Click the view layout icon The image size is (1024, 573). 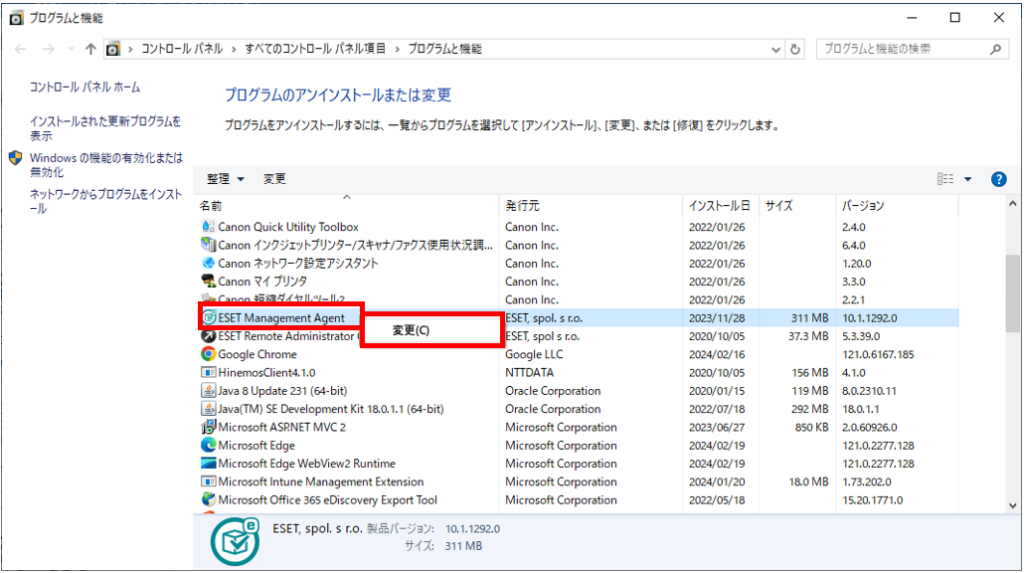[945, 179]
